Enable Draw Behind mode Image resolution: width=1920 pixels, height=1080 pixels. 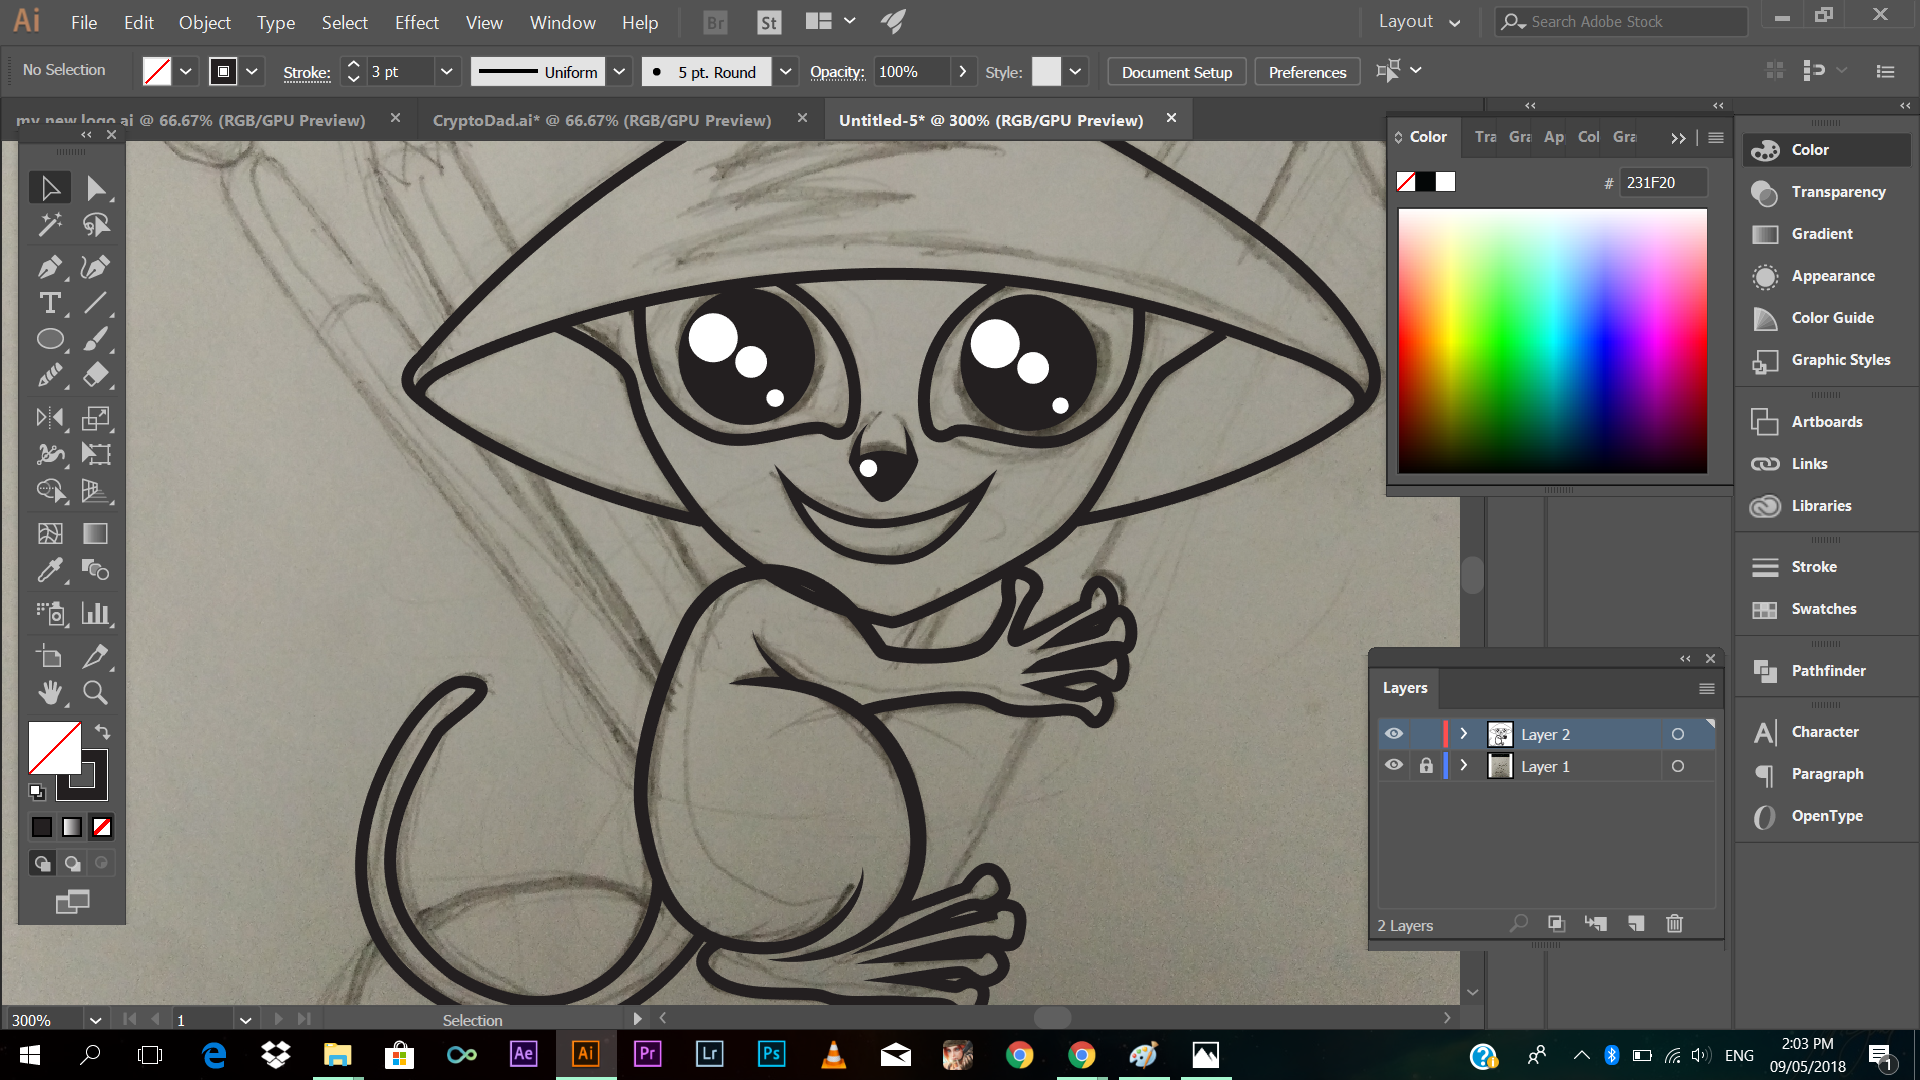pyautogui.click(x=72, y=863)
